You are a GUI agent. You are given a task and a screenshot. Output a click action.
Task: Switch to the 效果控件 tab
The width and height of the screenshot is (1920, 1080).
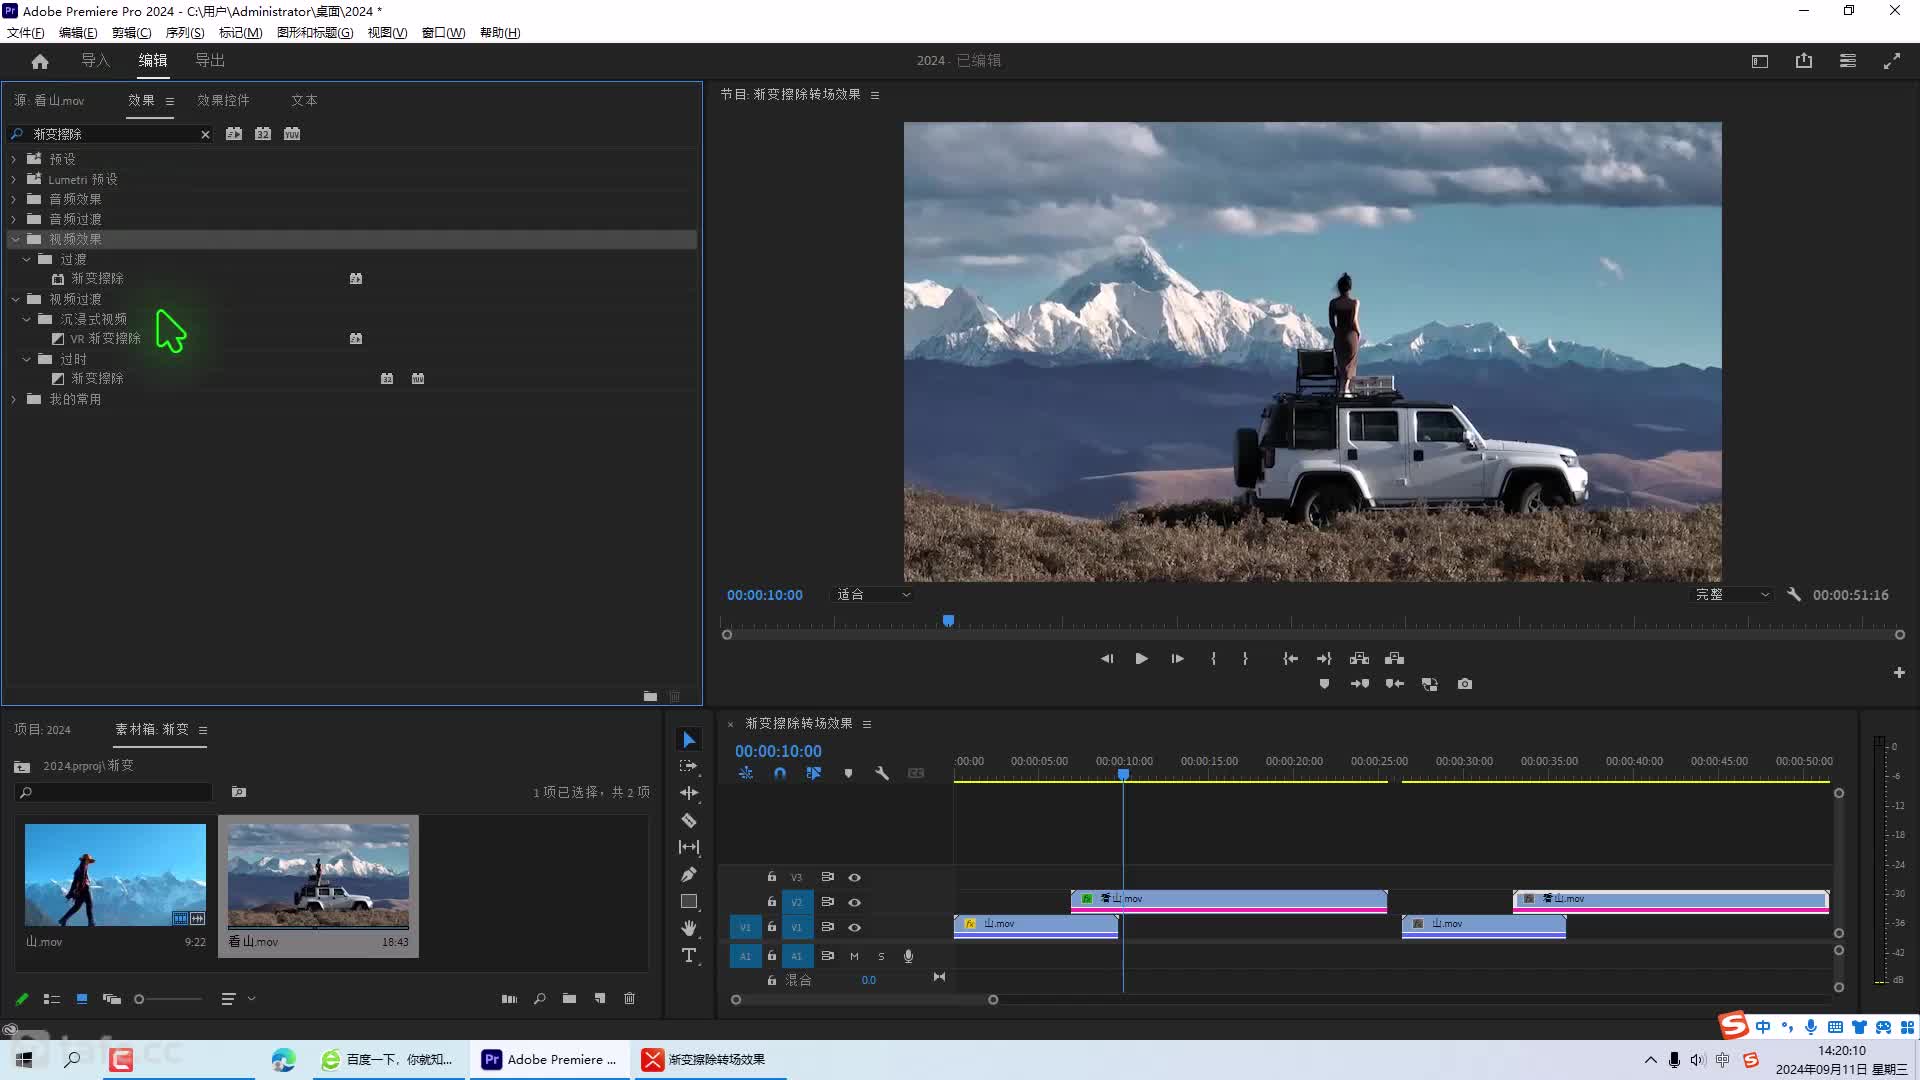[223, 100]
